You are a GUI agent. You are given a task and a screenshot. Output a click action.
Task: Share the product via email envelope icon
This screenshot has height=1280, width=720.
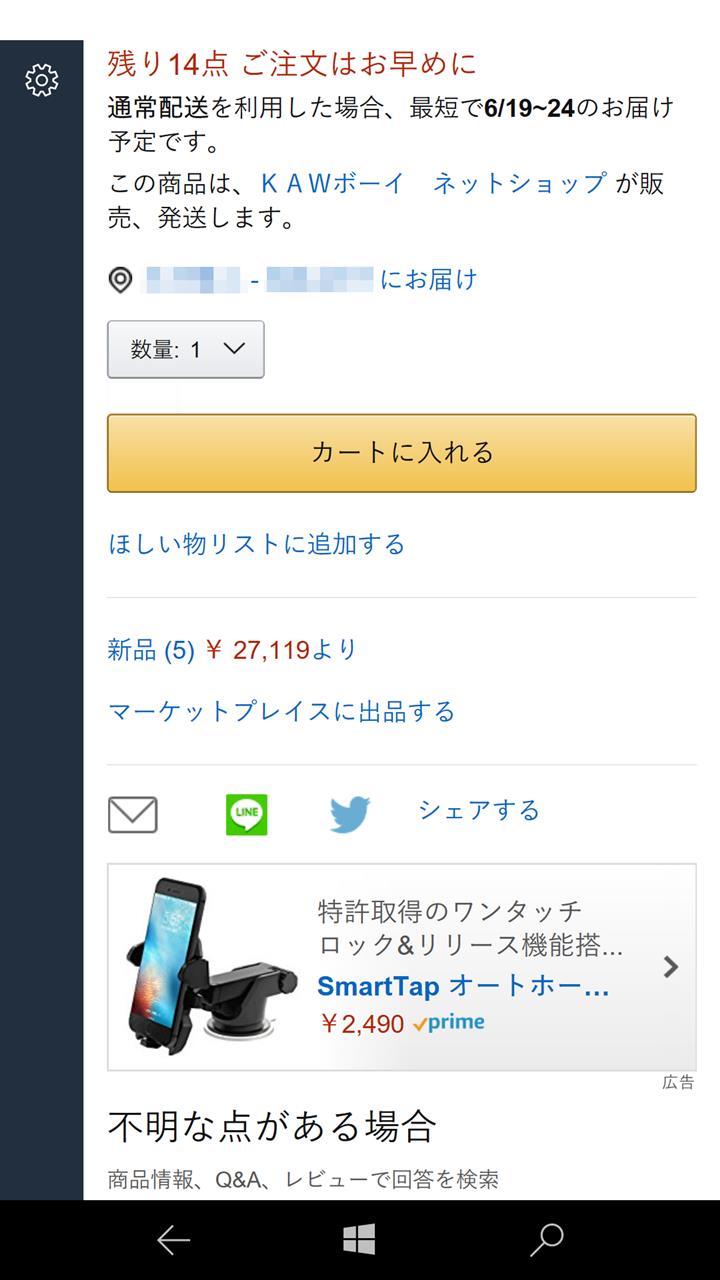pyautogui.click(x=133, y=815)
